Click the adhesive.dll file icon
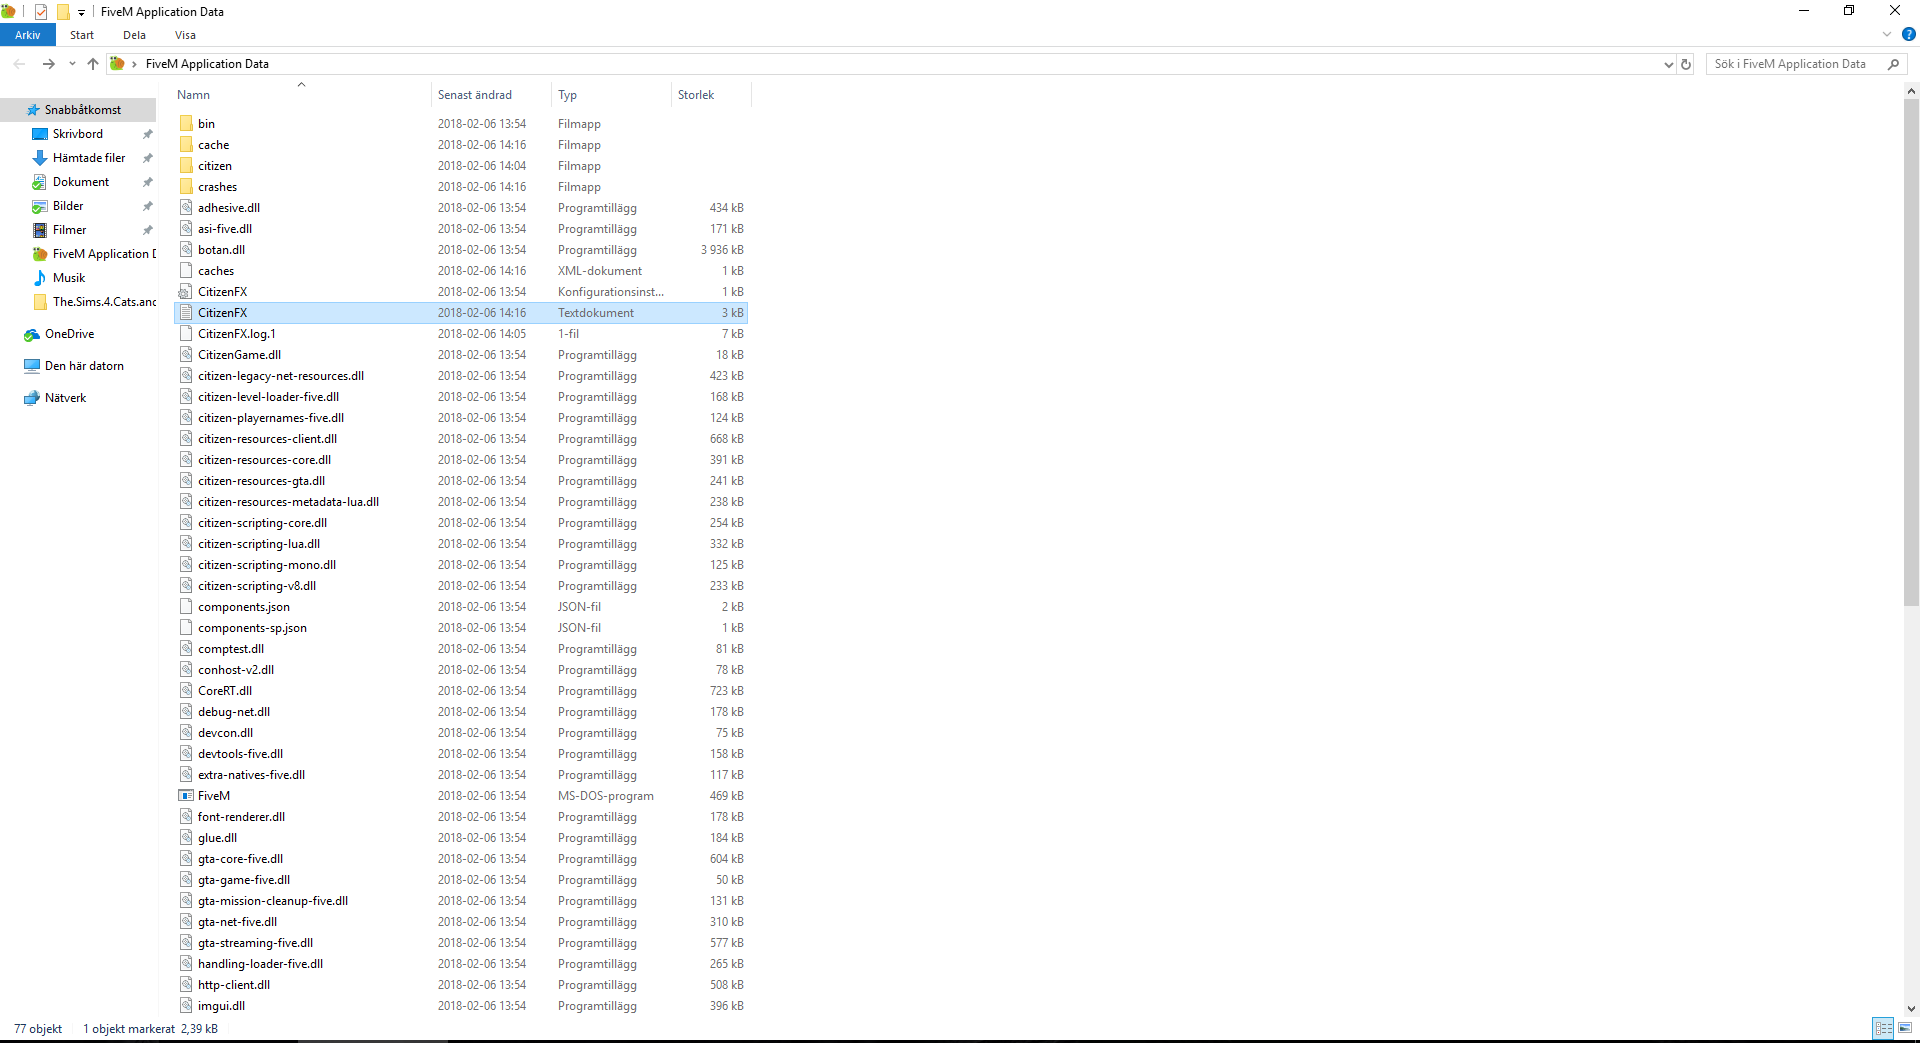 186,208
